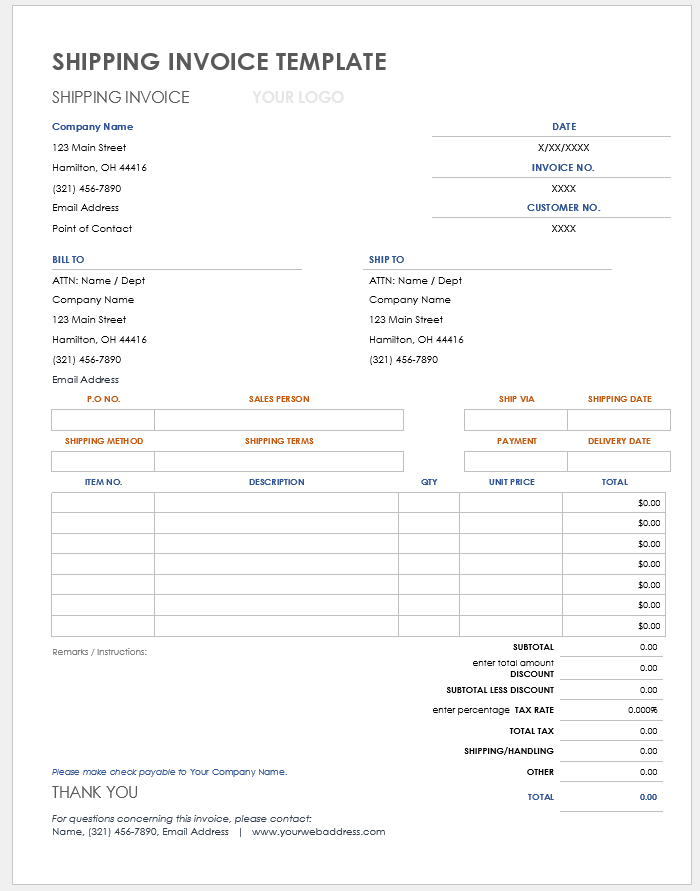
Task: Select the Delivery Date entry box
Action: pos(619,461)
